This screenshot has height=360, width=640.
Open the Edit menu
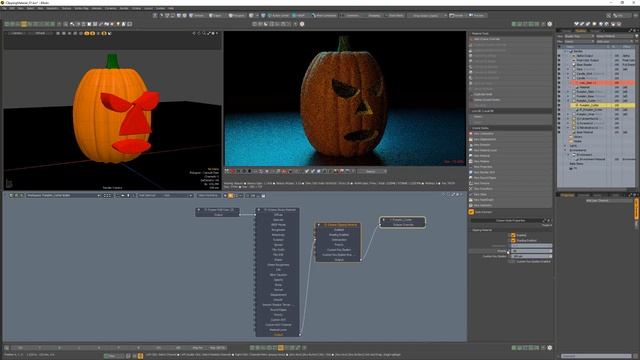[x=12, y=8]
